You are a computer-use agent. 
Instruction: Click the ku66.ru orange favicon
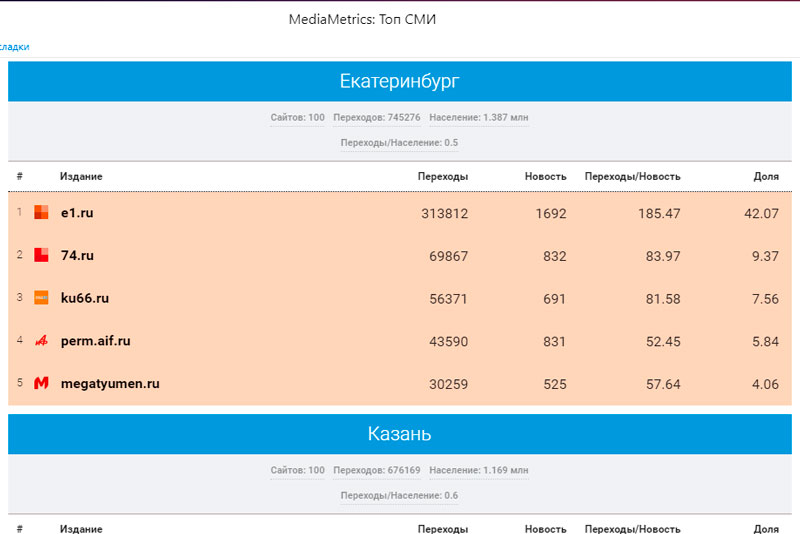[41, 298]
